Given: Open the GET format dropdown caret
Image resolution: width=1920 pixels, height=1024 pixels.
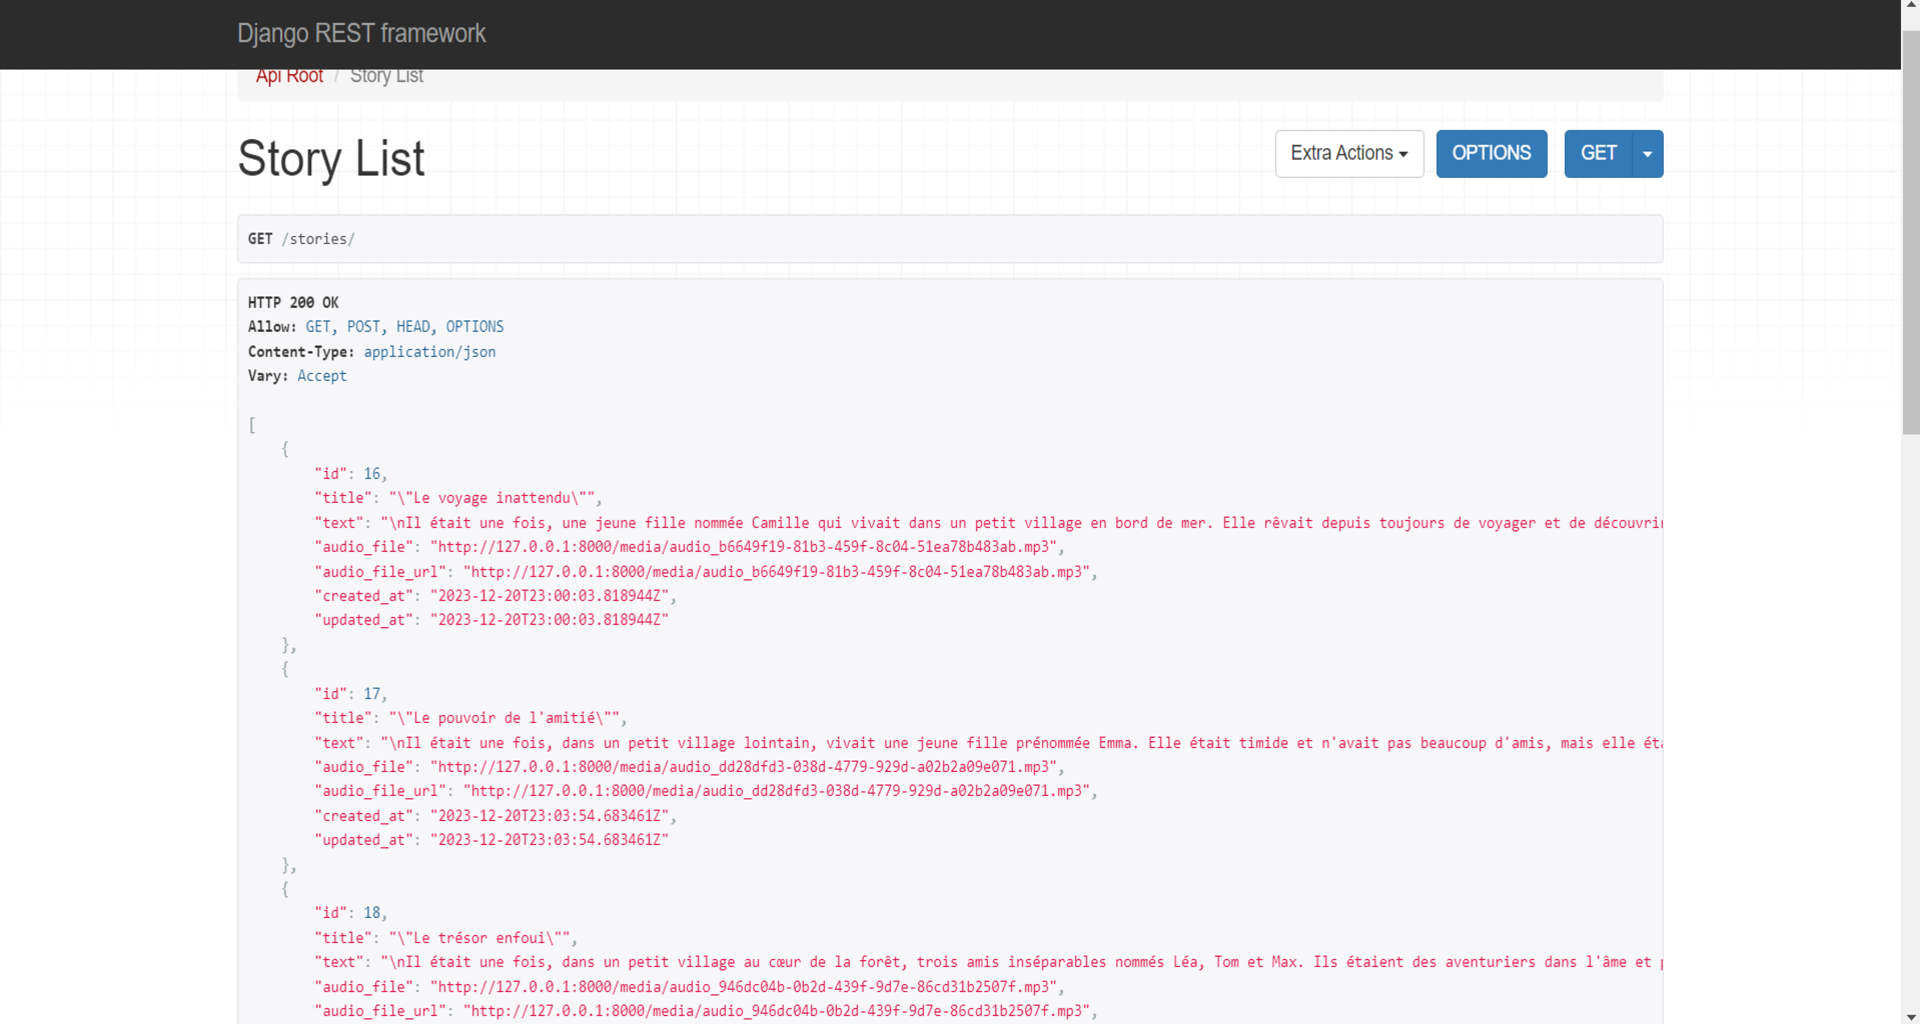Looking at the screenshot, I should [x=1647, y=153].
